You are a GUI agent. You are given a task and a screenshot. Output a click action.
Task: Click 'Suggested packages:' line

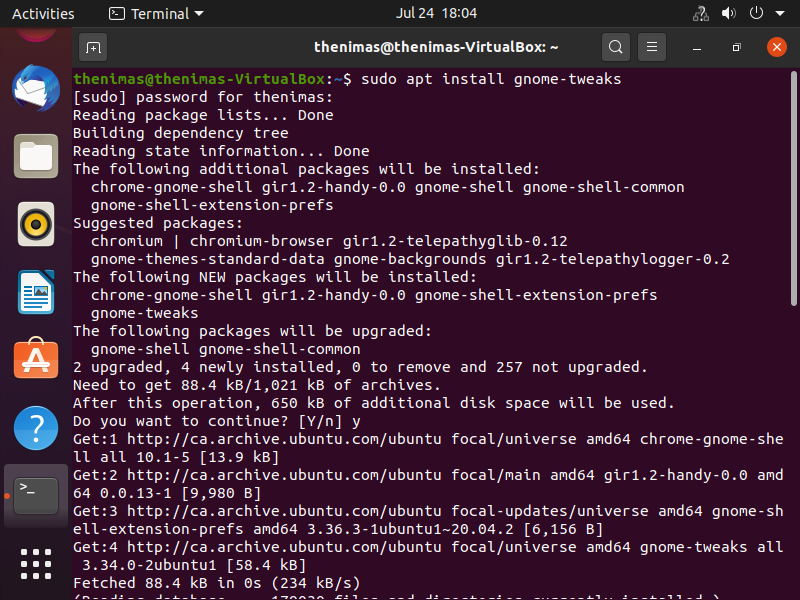[x=158, y=223]
